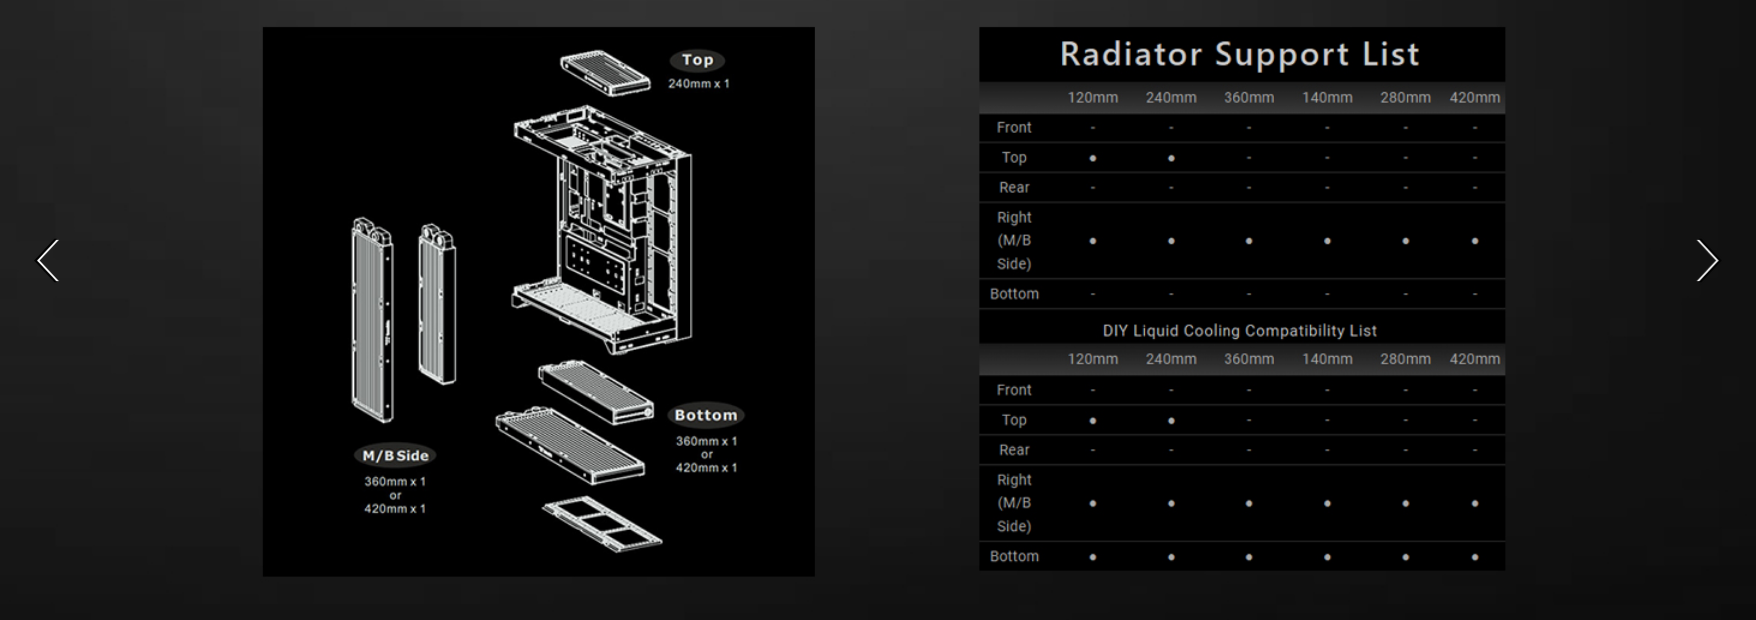Image resolution: width=1756 pixels, height=620 pixels.
Task: Click Rear row label in DIY Liquid Cooling table
Action: [1013, 450]
